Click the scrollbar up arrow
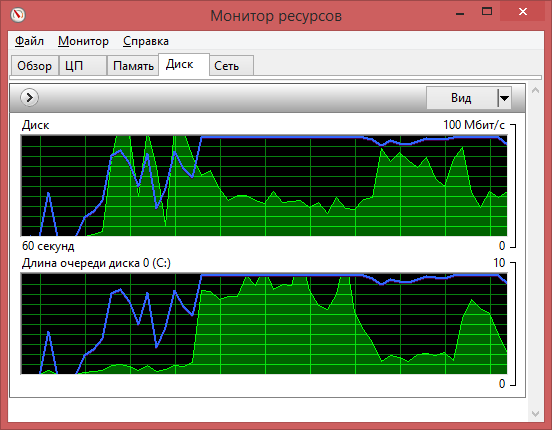Screen dimensions: 552x430 coord(535,91)
